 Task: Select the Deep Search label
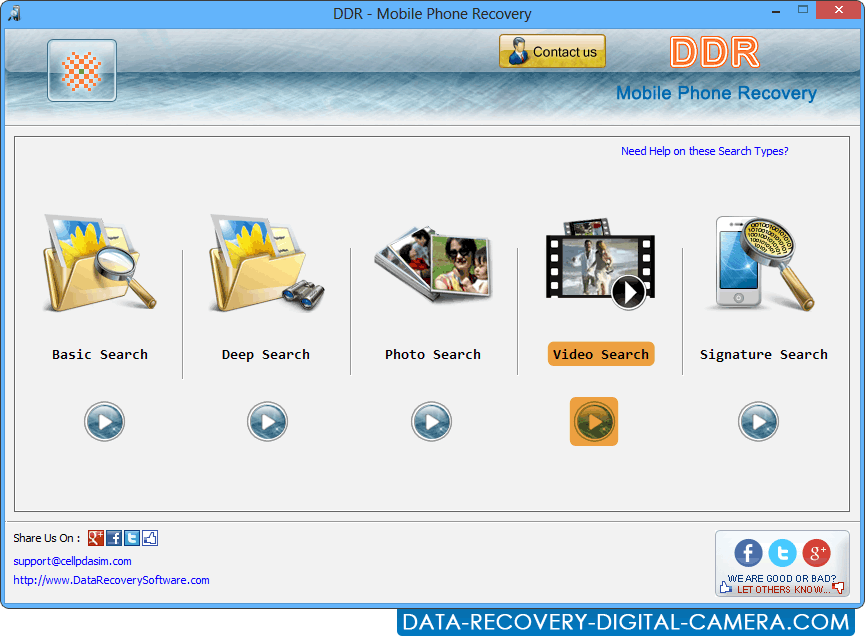[266, 354]
